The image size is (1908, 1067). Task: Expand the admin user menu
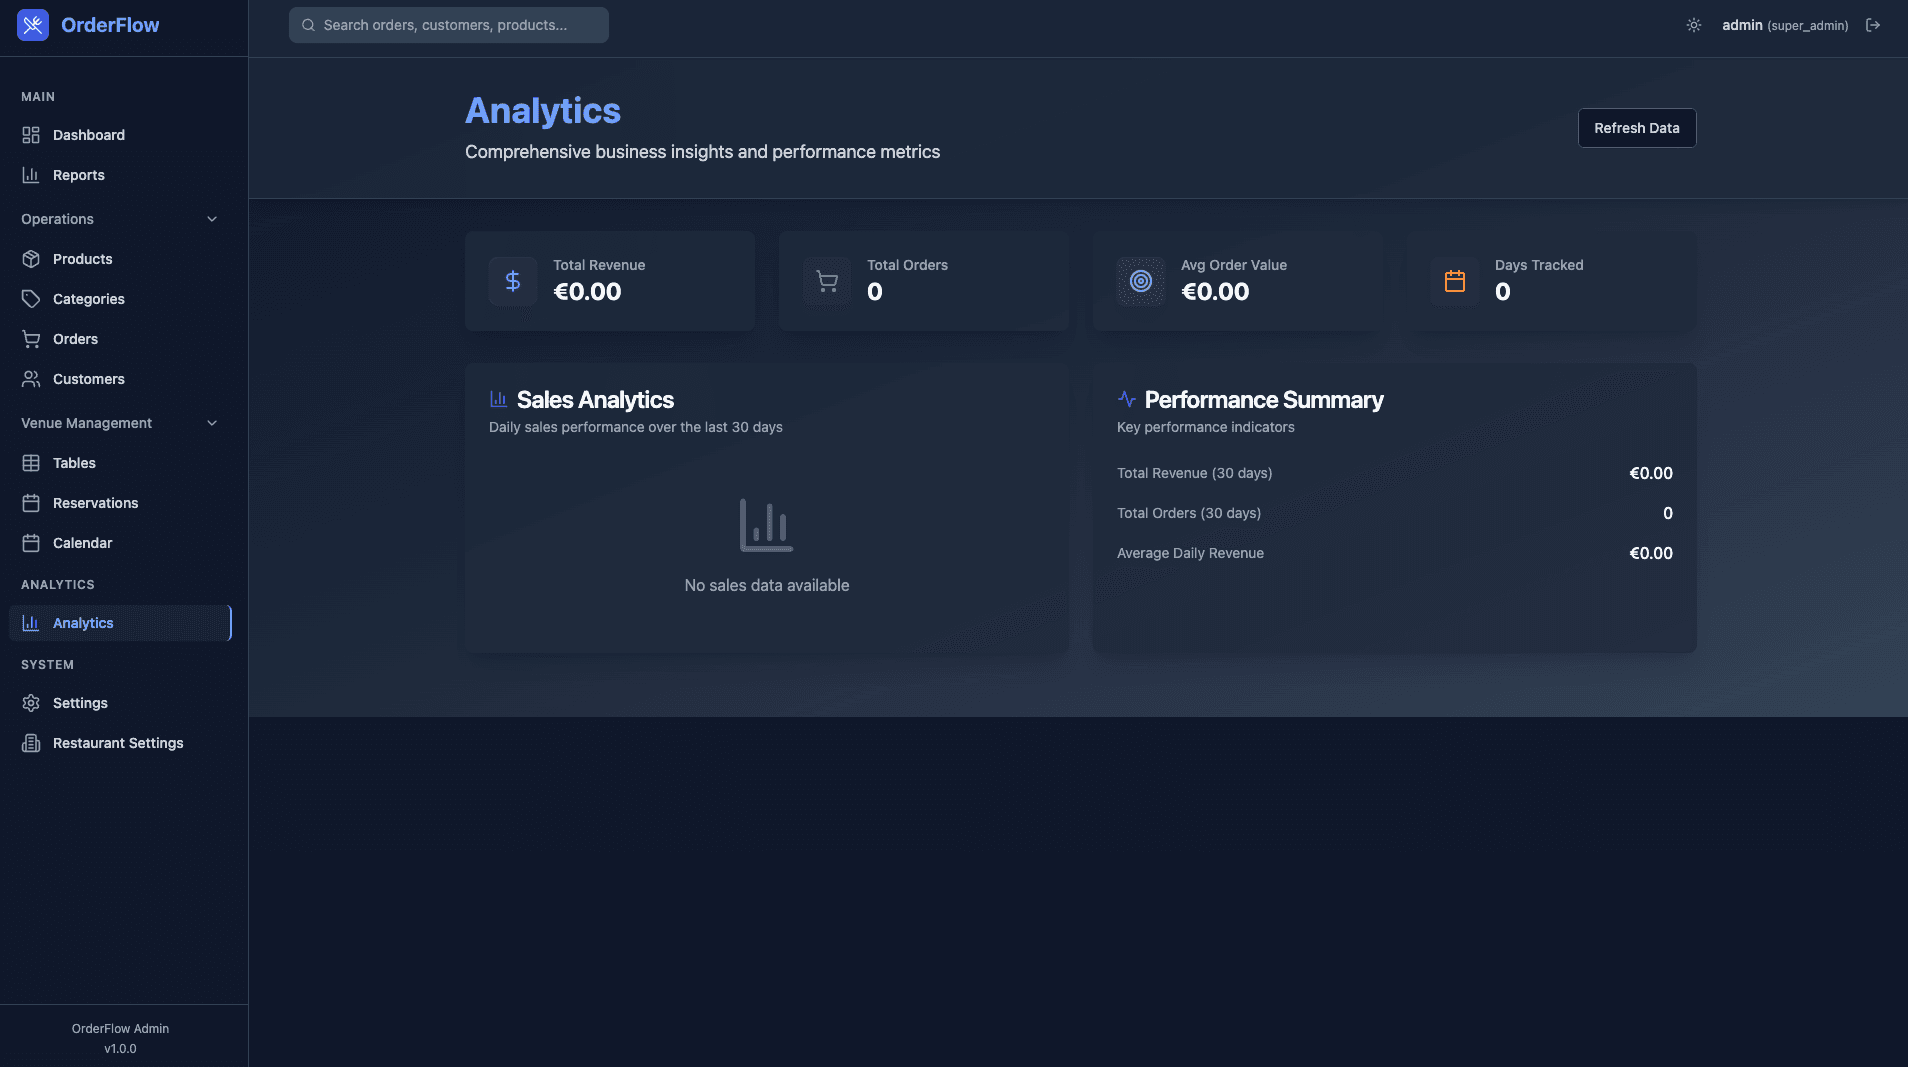coord(1784,25)
